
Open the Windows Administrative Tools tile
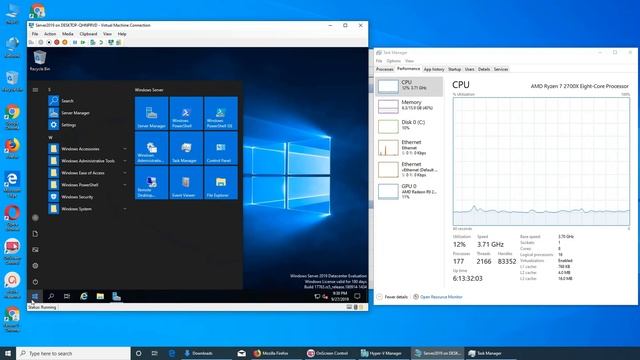click(x=151, y=148)
